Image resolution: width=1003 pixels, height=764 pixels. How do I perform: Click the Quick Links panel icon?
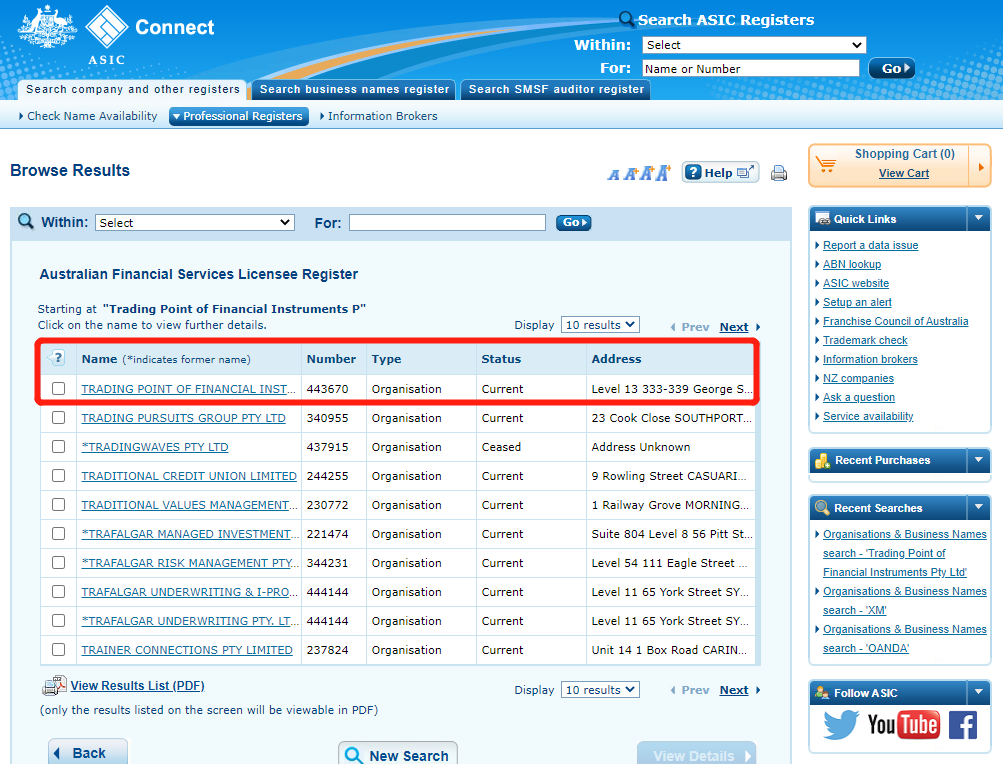click(823, 219)
